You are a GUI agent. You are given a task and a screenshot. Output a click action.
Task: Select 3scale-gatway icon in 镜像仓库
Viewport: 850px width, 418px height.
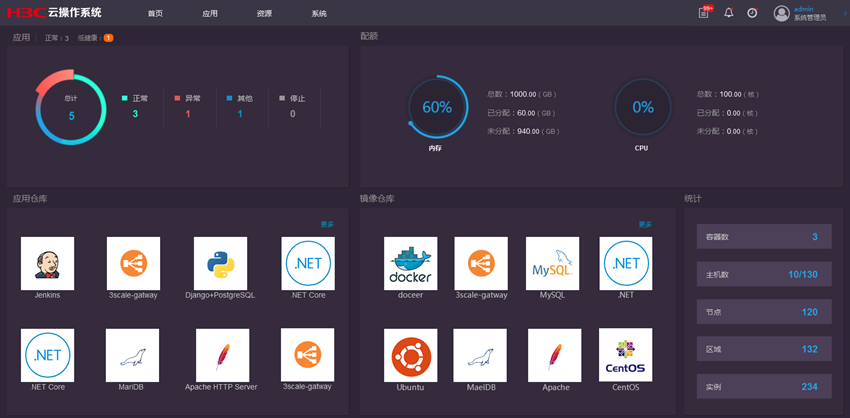coord(481,263)
